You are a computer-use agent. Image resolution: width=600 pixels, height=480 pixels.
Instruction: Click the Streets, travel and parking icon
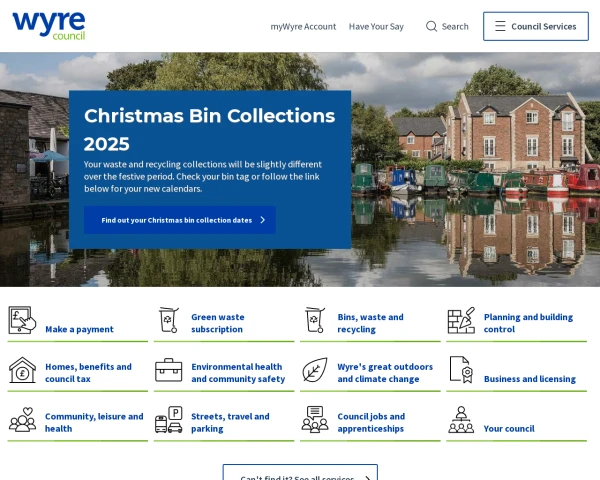[x=169, y=420]
